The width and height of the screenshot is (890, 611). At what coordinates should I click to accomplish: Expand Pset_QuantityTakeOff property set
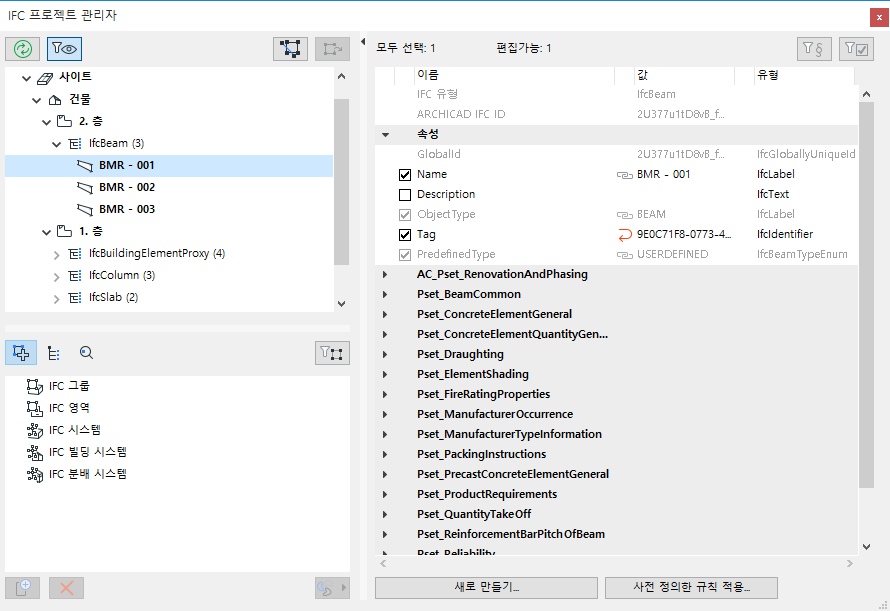click(385, 514)
